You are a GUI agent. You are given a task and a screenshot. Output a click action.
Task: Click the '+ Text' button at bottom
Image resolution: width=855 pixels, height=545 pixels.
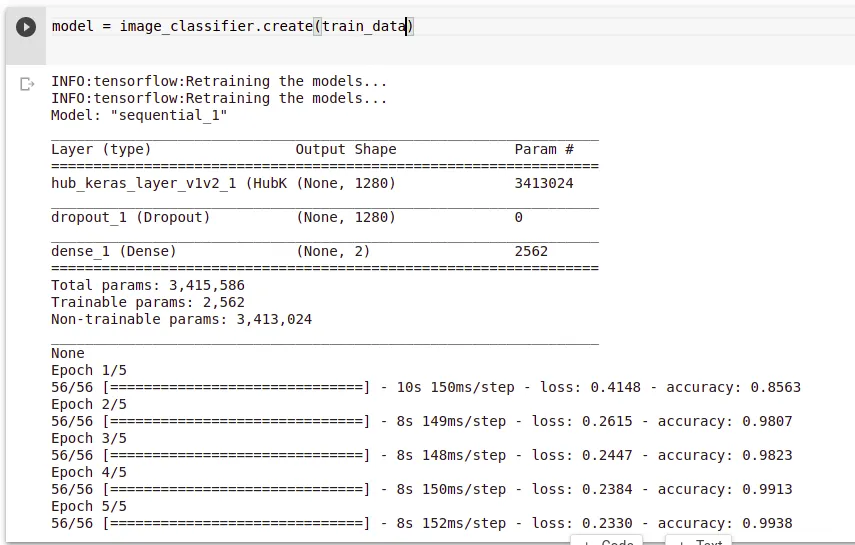click(699, 541)
